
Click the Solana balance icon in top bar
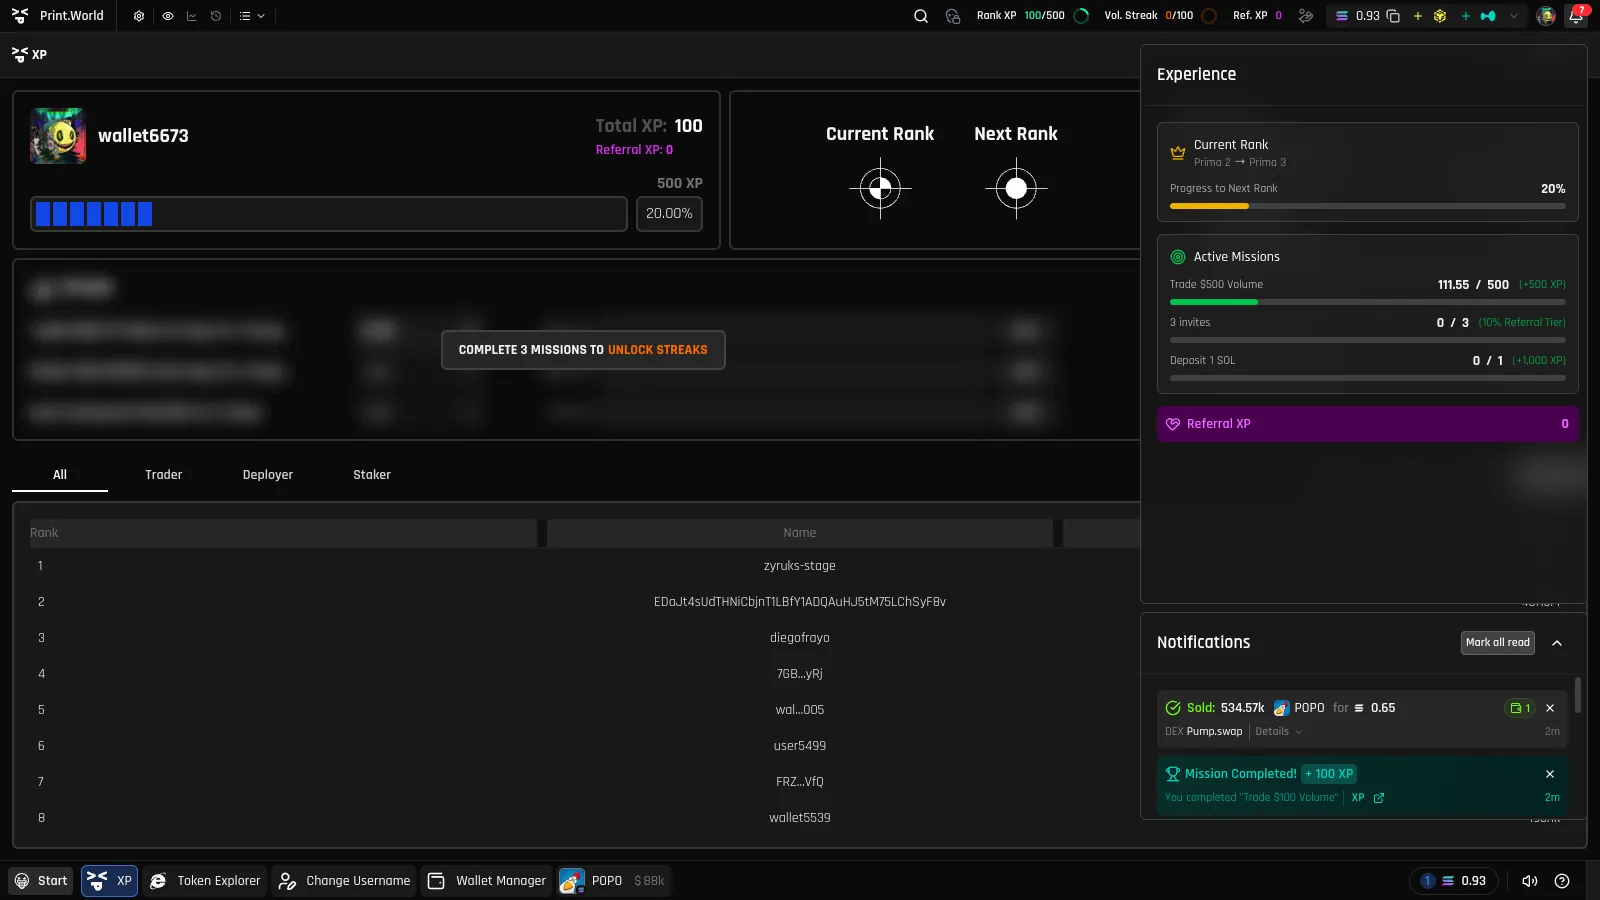(x=1342, y=16)
